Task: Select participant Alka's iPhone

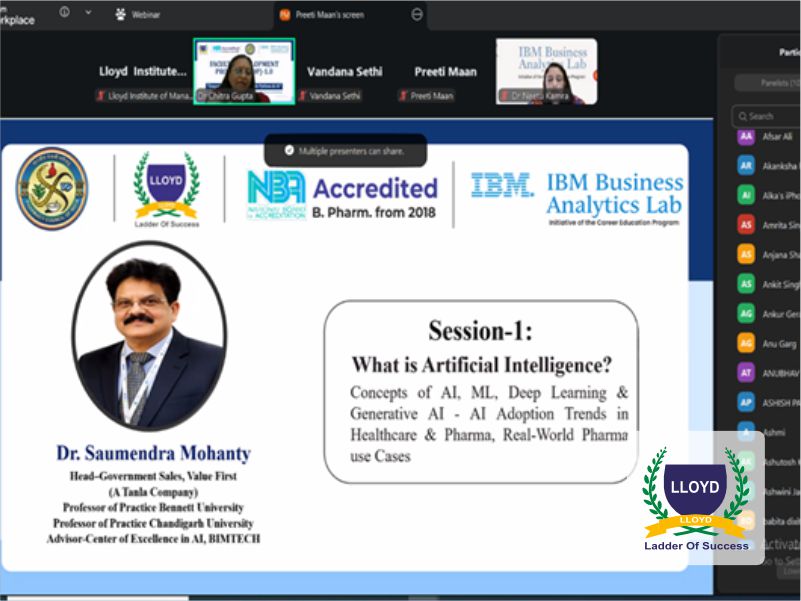Action: pyautogui.click(x=768, y=195)
